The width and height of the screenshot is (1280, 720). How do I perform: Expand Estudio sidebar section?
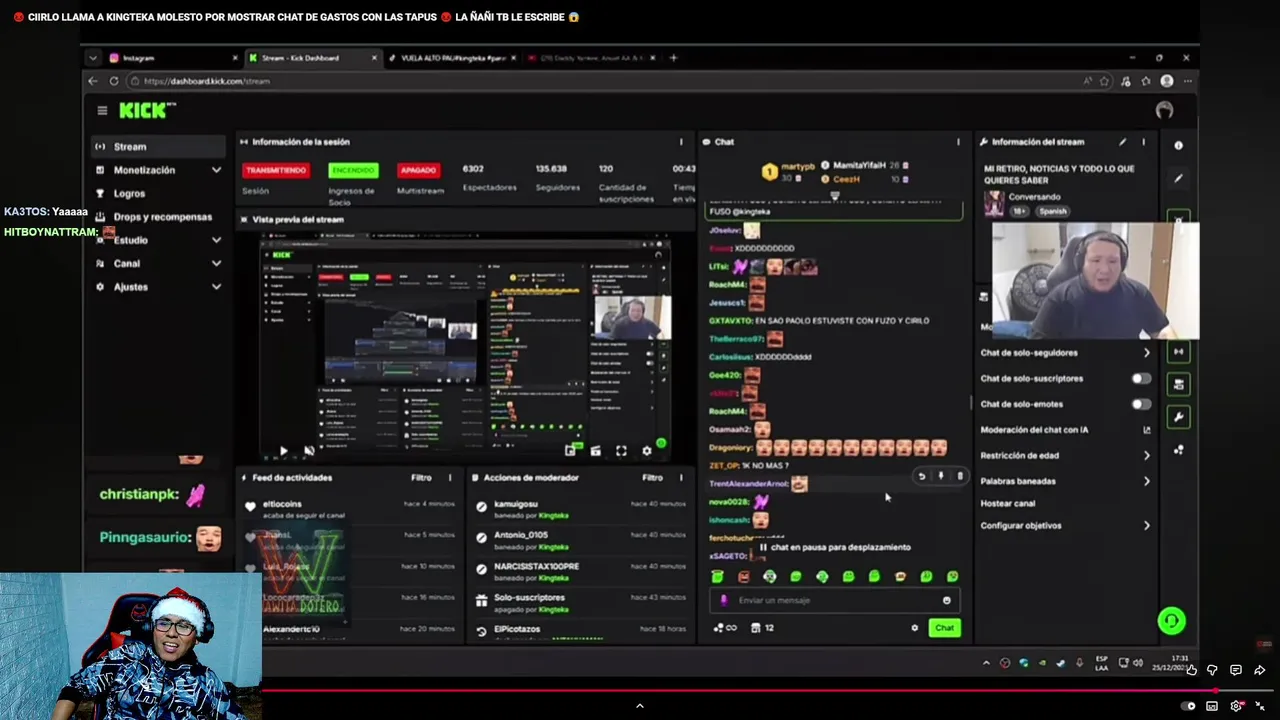[216, 241]
